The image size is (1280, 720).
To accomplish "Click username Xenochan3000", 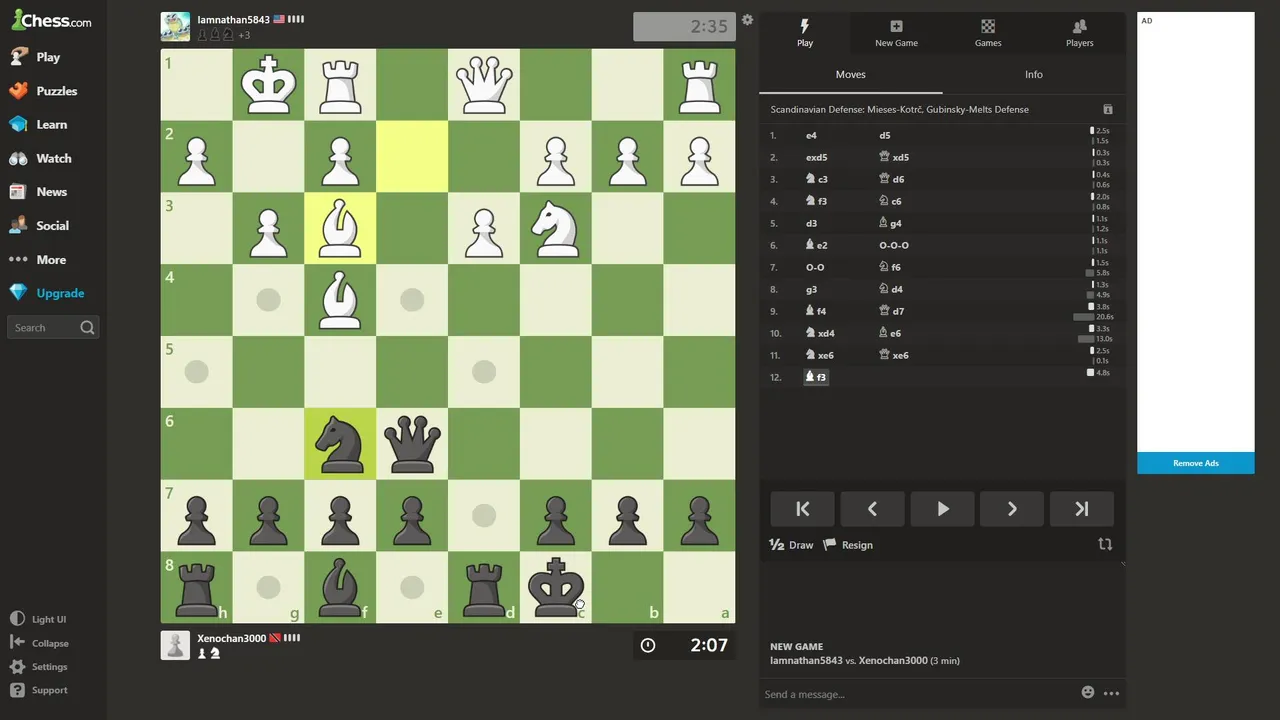I will [232, 638].
